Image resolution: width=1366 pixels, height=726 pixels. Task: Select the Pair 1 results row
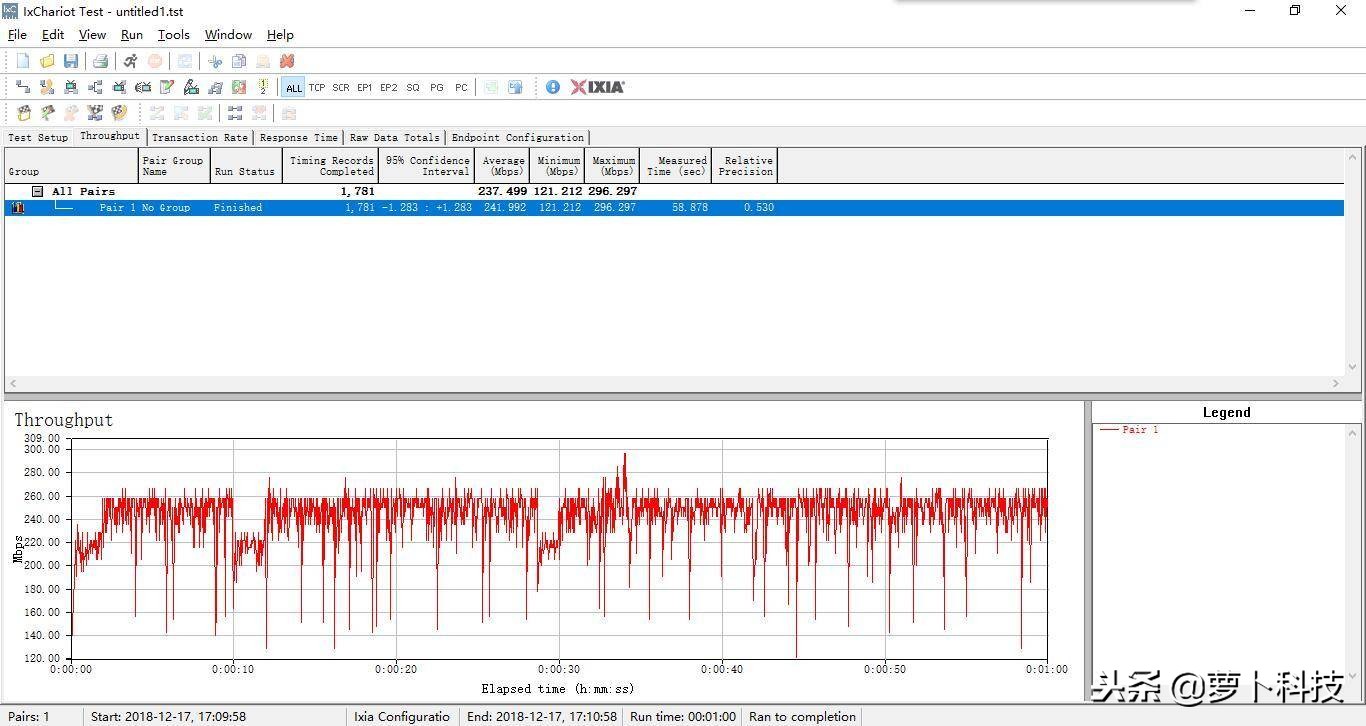tap(400, 207)
